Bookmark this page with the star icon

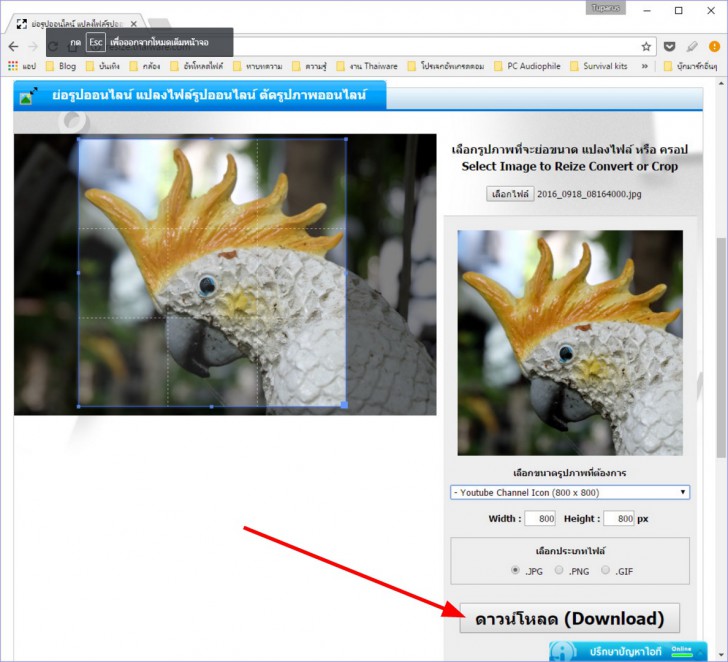point(646,46)
